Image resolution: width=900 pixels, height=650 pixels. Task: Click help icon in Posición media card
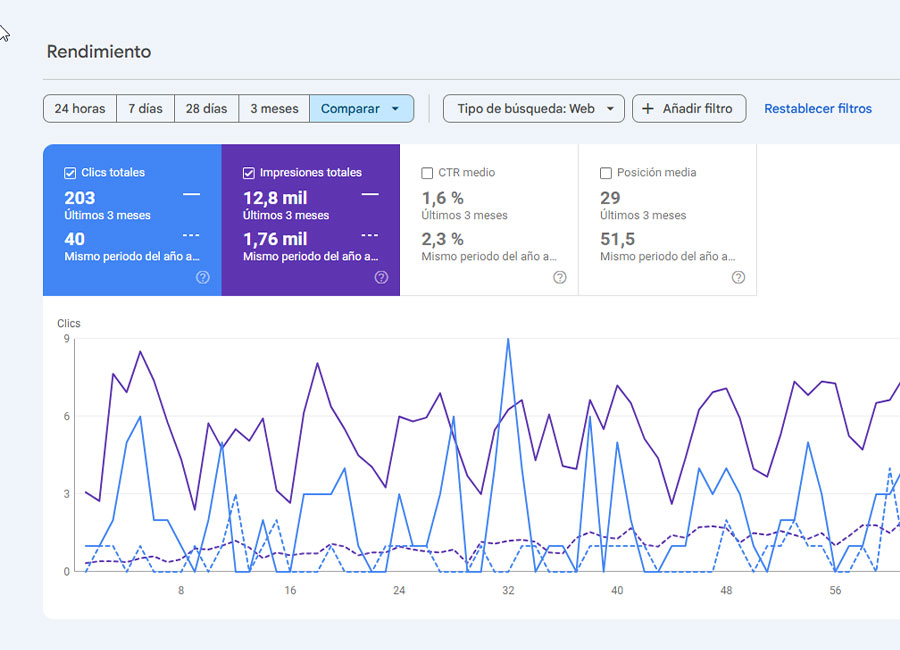pyautogui.click(x=738, y=277)
